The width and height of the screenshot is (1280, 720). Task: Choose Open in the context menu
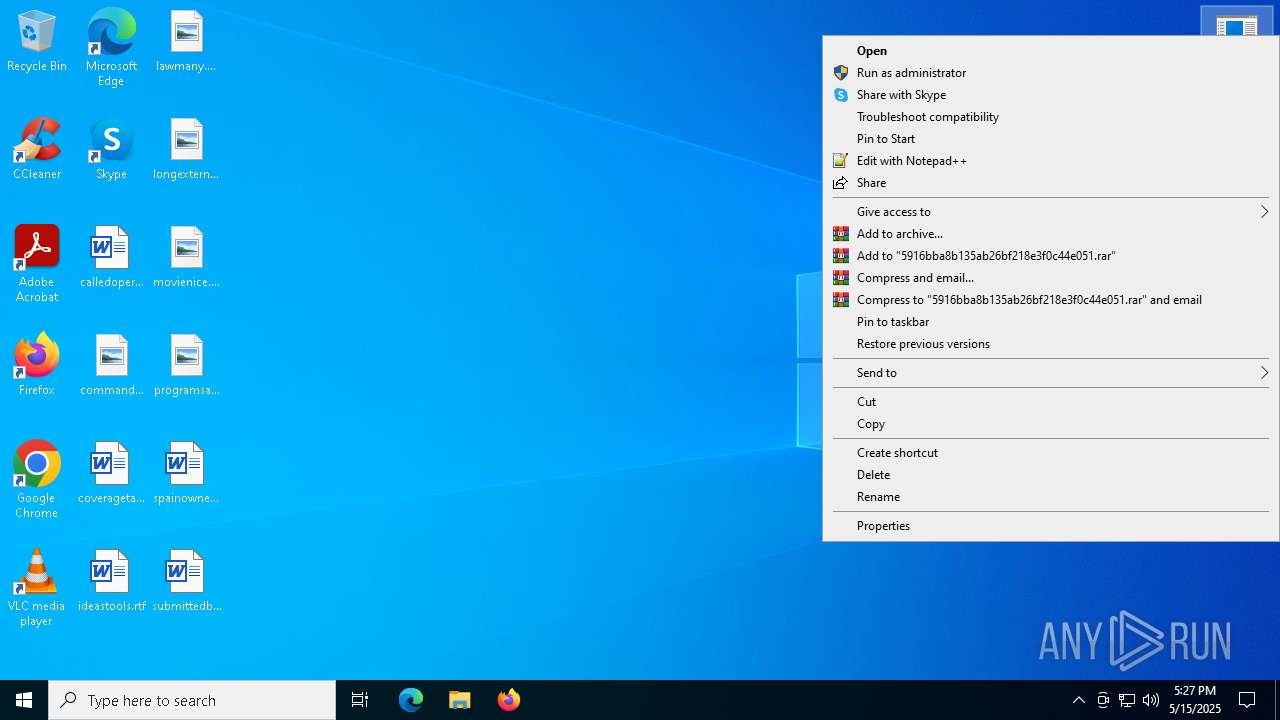[x=1050, y=51]
